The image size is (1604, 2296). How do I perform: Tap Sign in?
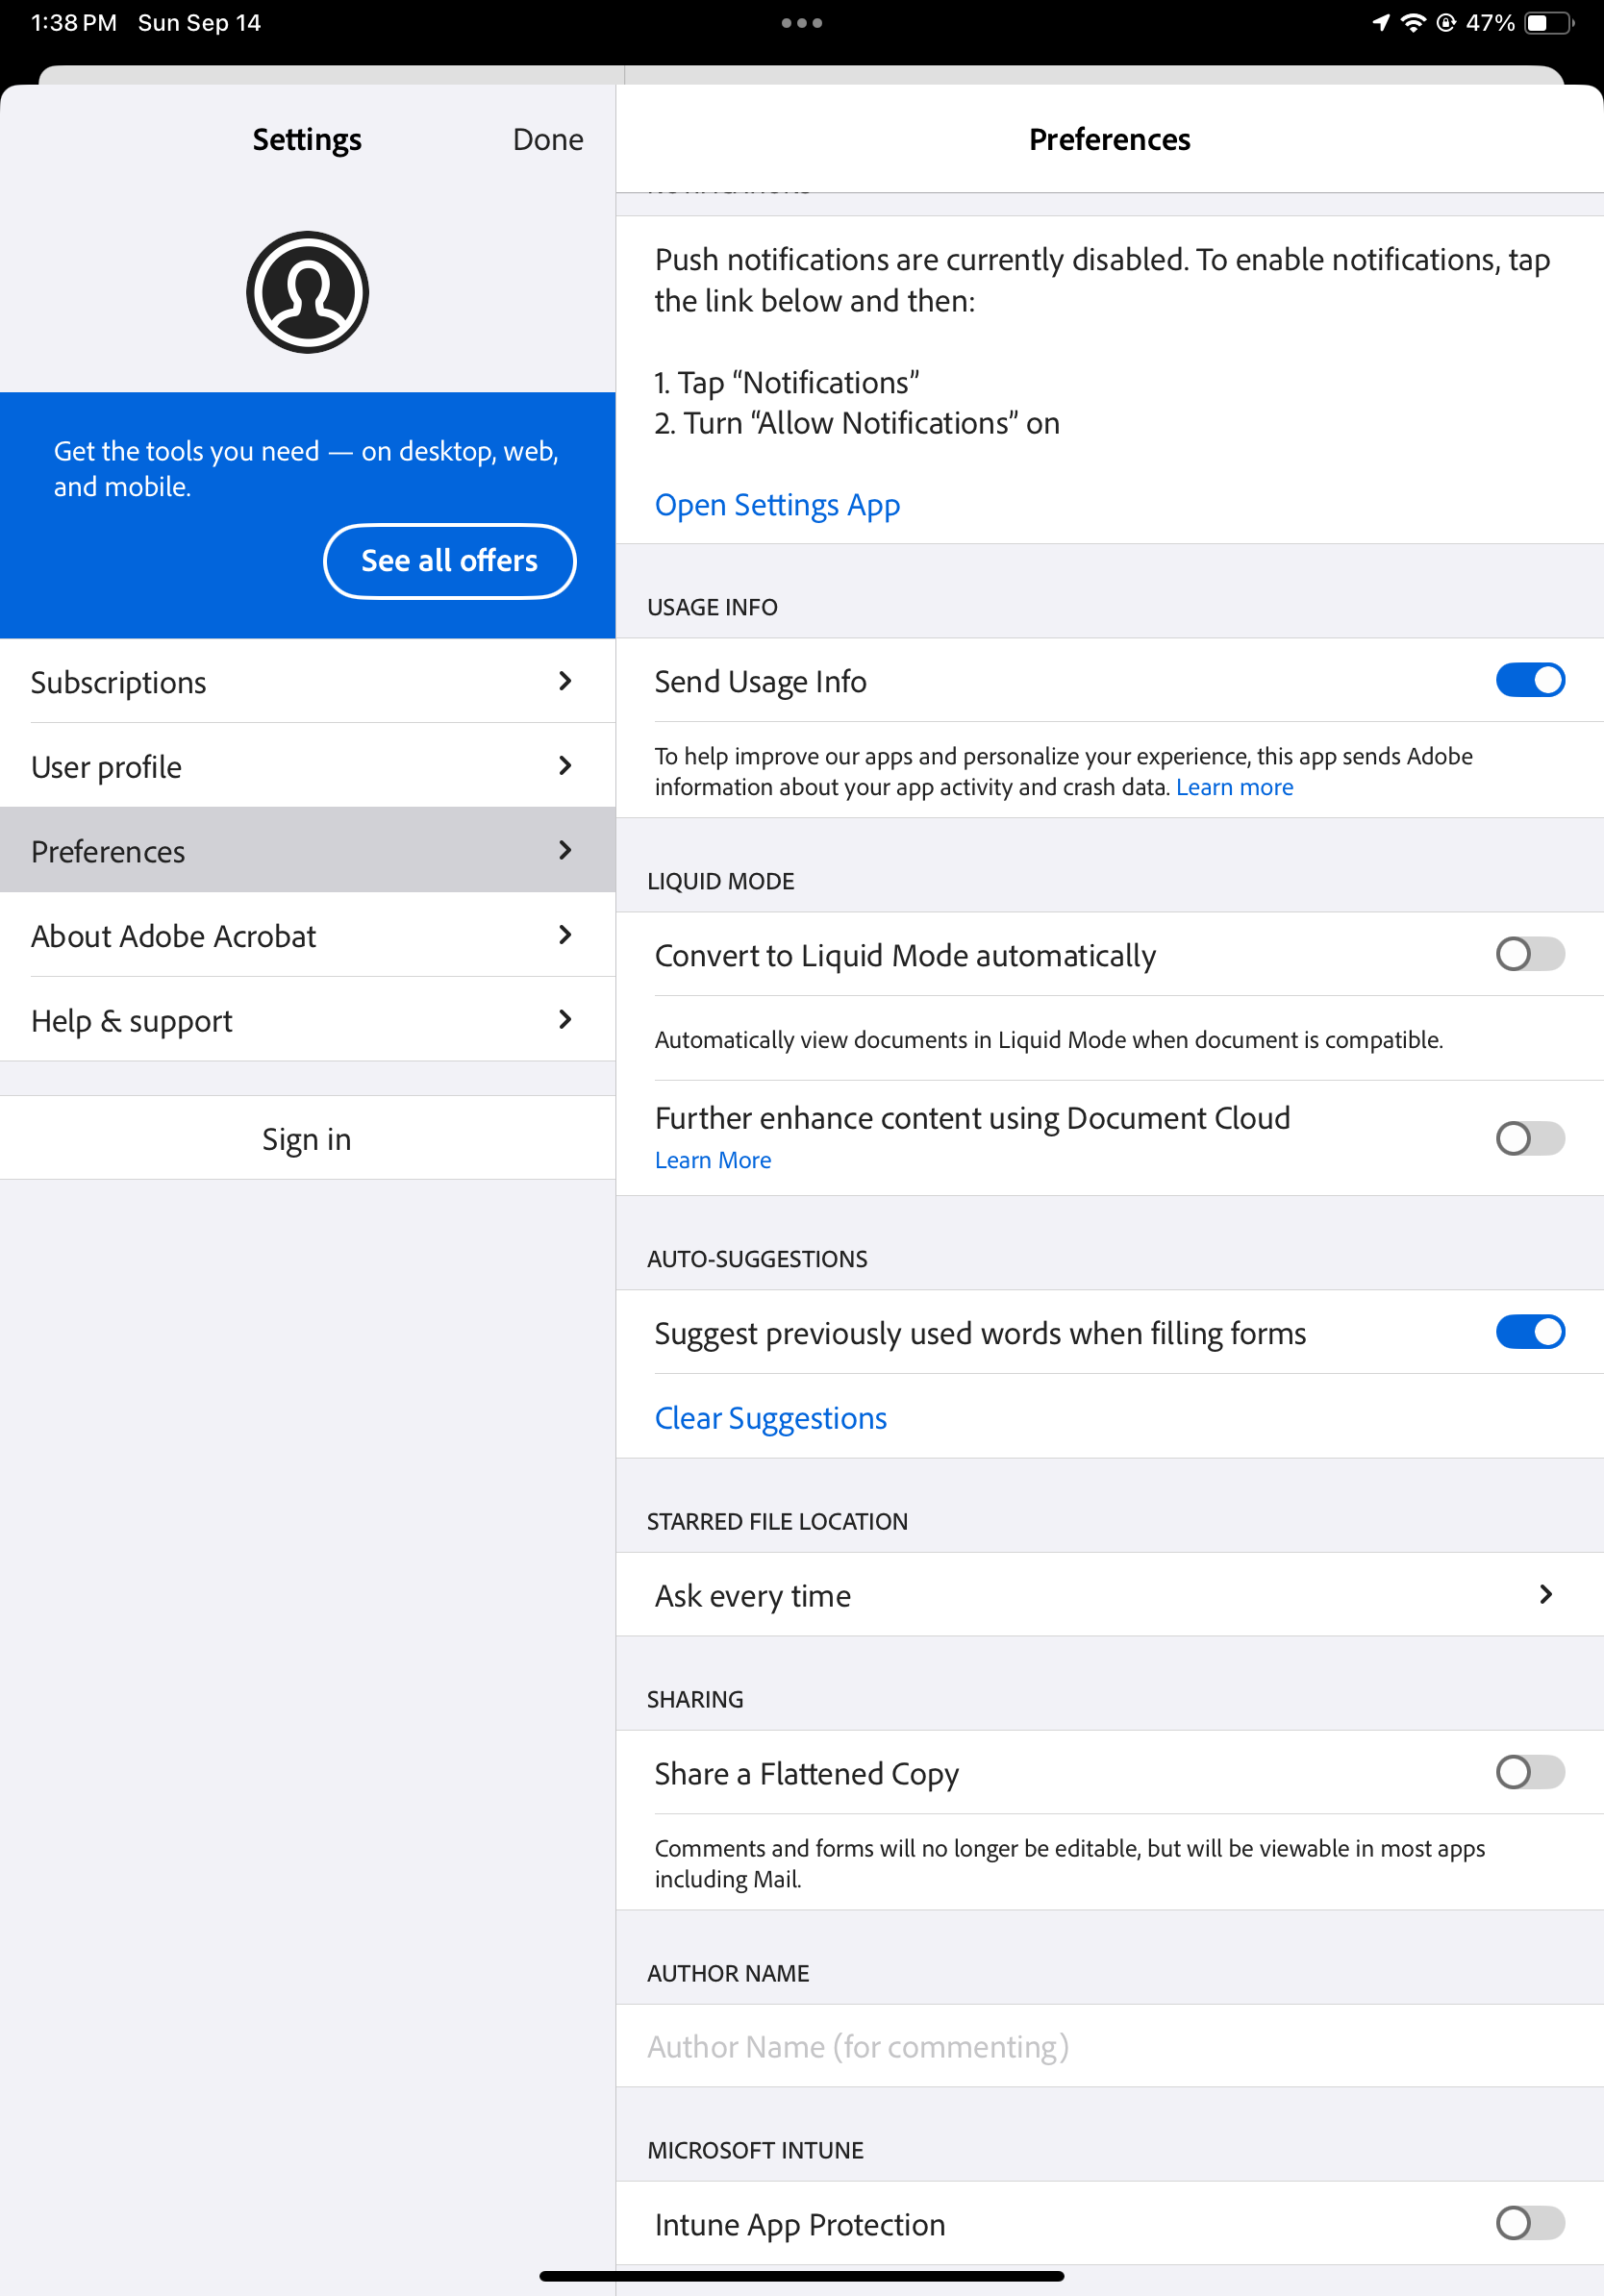point(307,1138)
